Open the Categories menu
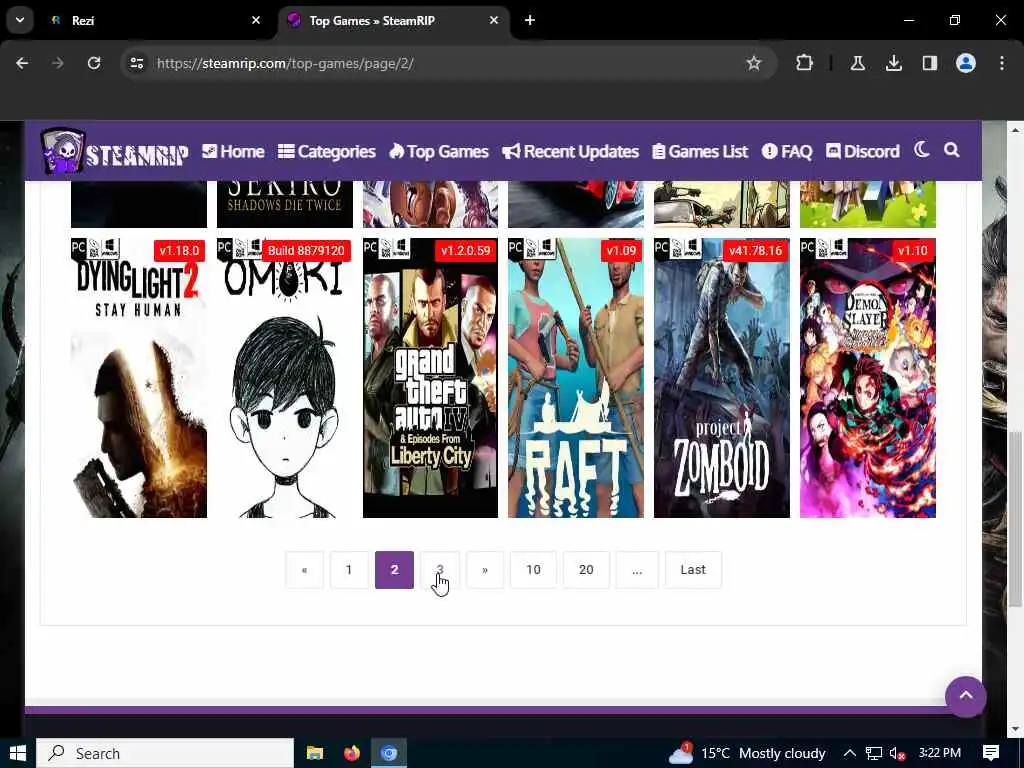1024x768 pixels. pyautogui.click(x=327, y=152)
